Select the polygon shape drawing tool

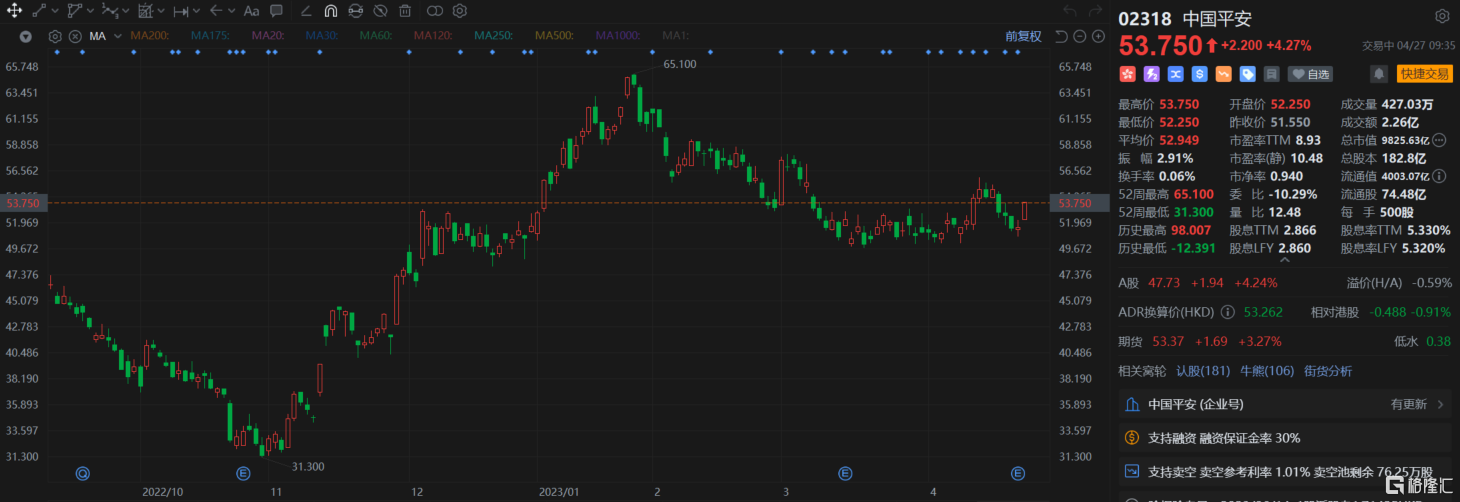(x=74, y=11)
